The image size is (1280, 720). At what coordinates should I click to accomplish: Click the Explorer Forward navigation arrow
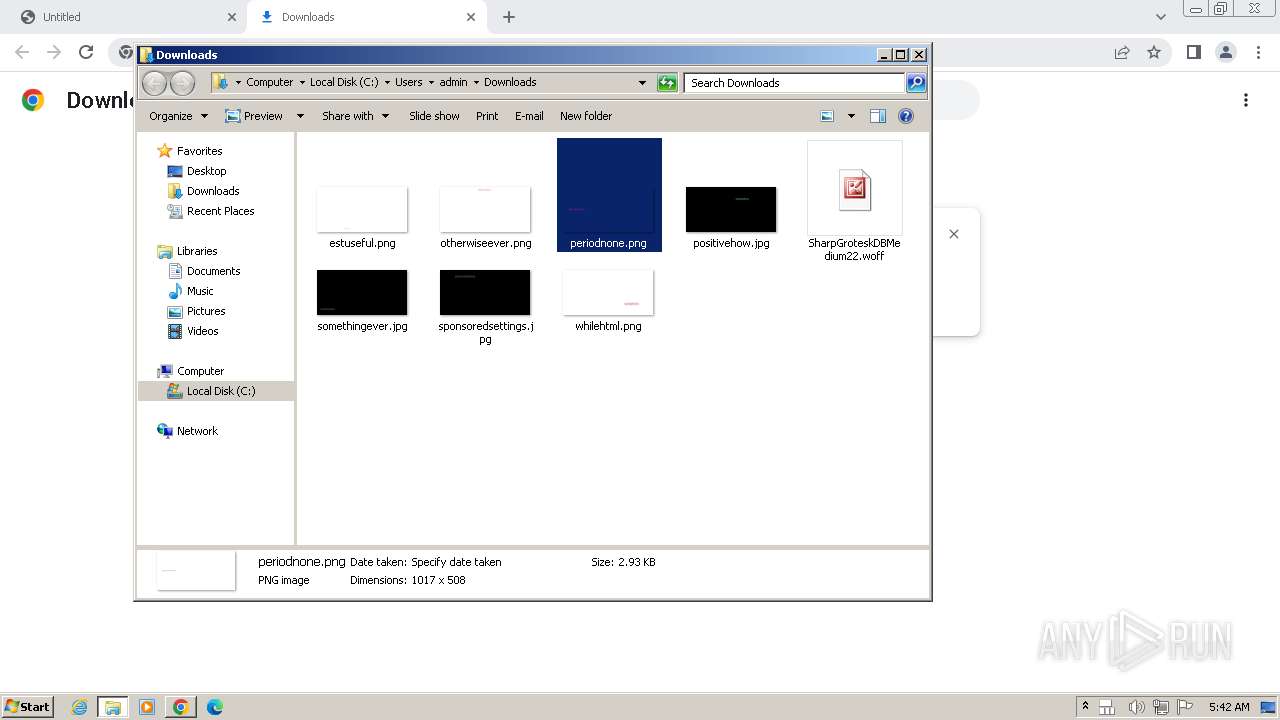pyautogui.click(x=182, y=83)
